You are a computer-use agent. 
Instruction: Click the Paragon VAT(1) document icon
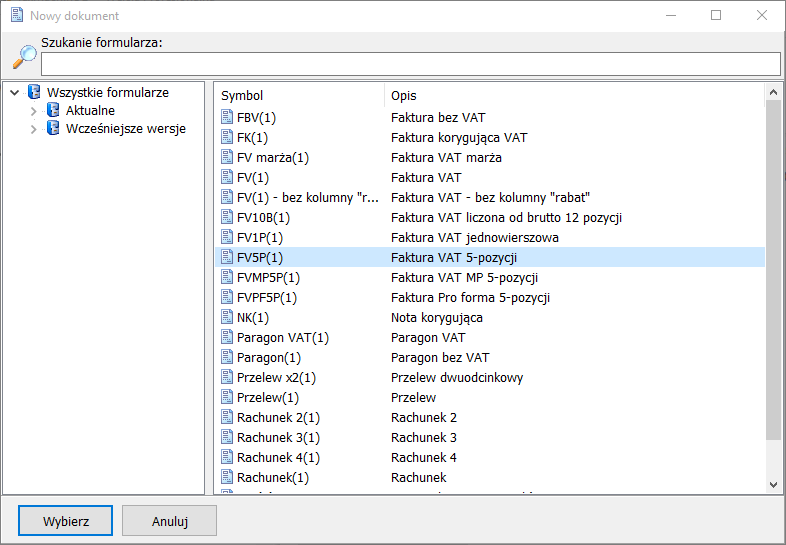226,338
